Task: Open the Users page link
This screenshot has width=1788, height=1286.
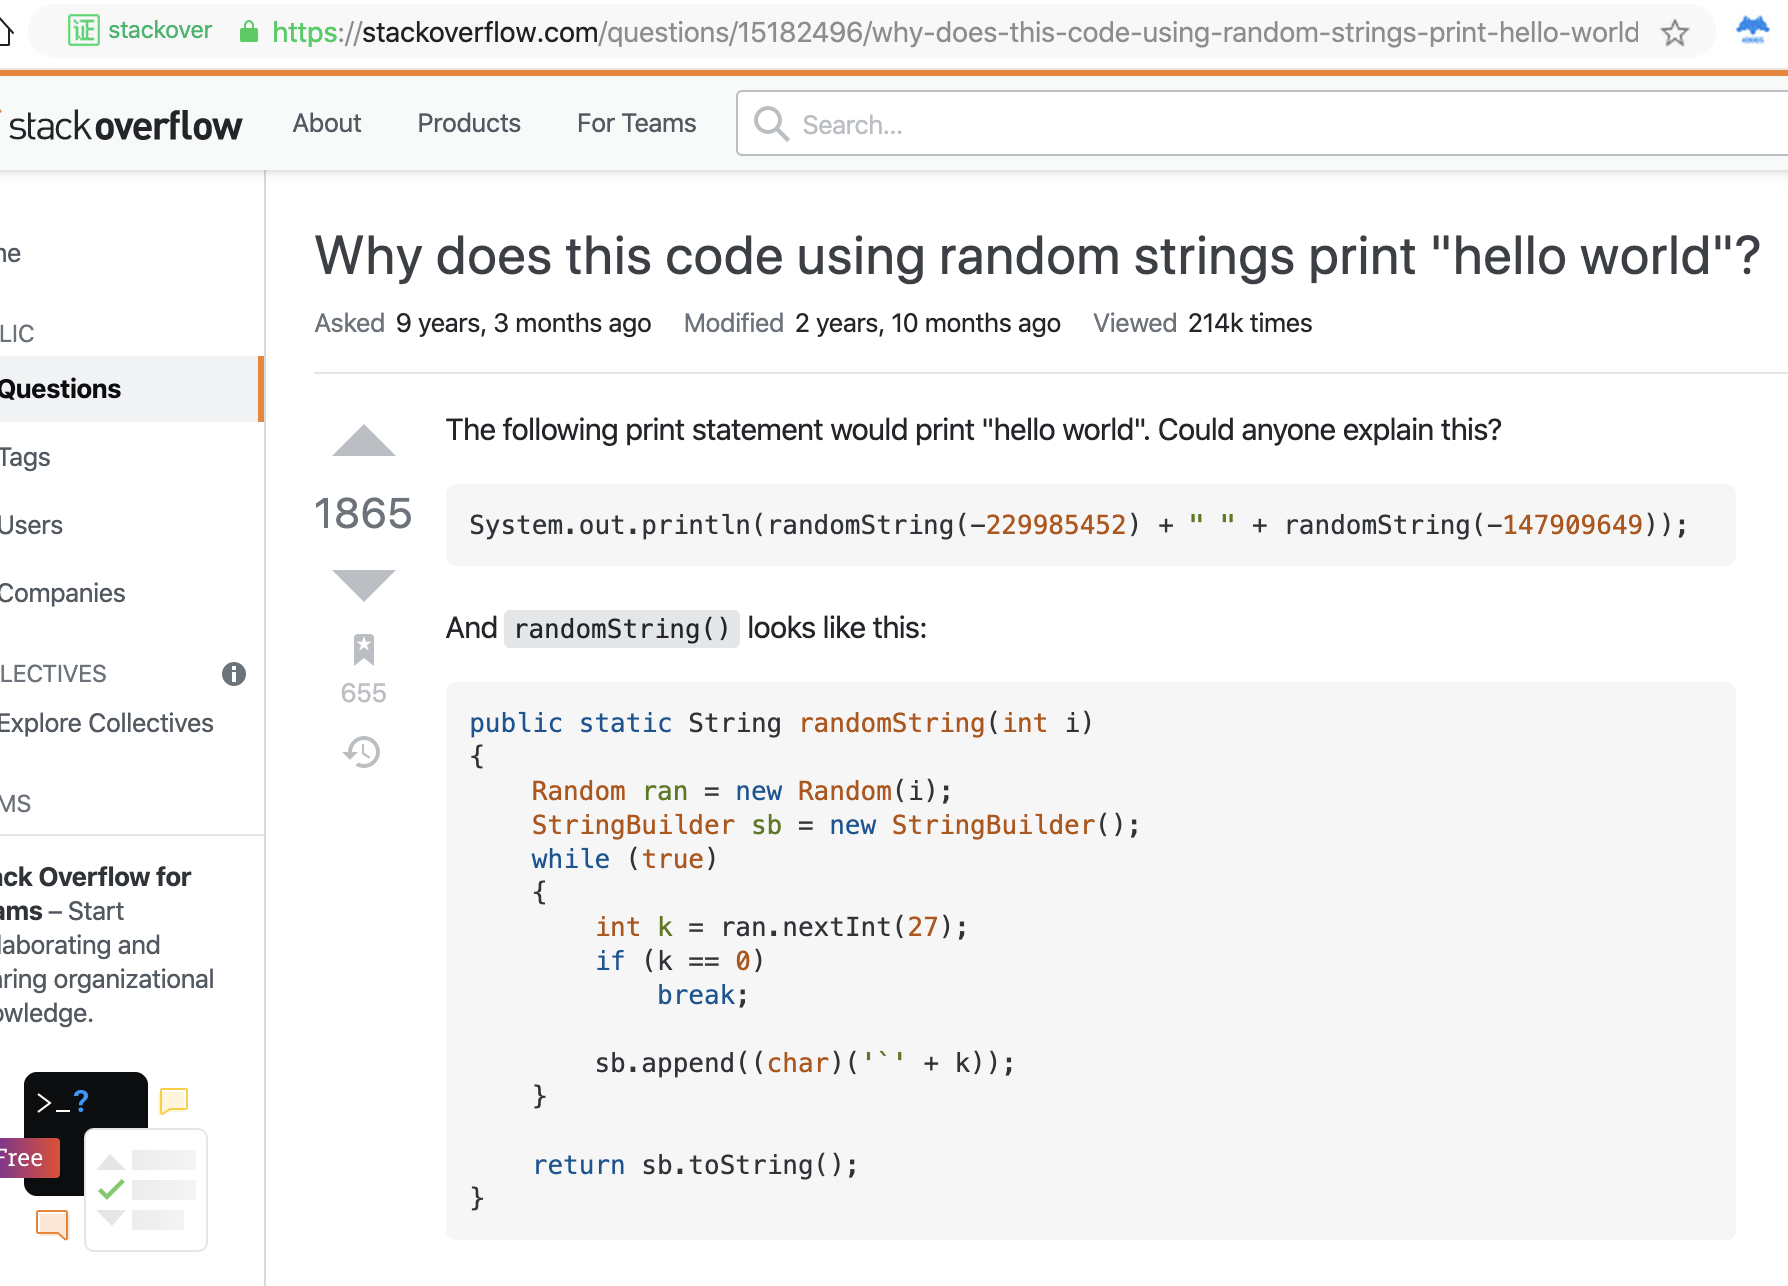Action: click(x=32, y=525)
